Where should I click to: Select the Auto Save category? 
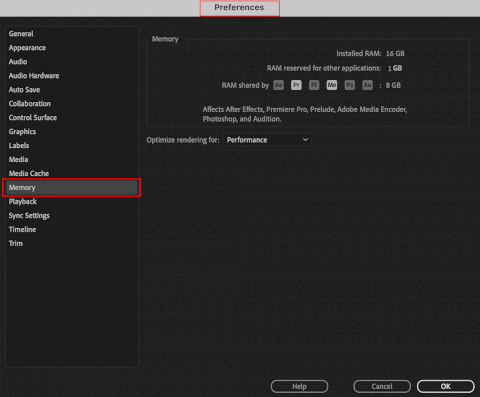24,90
